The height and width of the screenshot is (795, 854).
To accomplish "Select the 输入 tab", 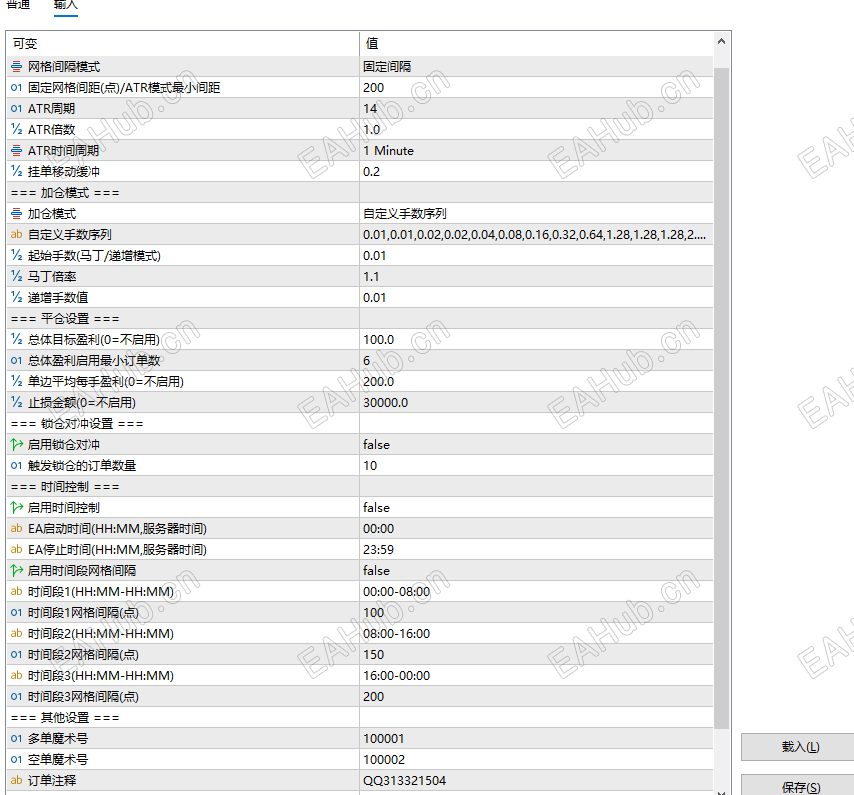I will click(66, 5).
